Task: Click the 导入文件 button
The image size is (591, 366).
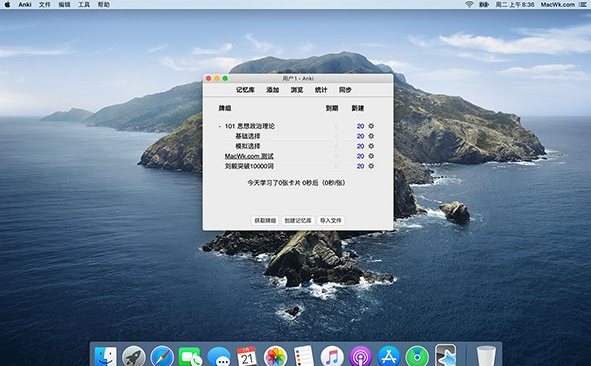Action: 331,221
